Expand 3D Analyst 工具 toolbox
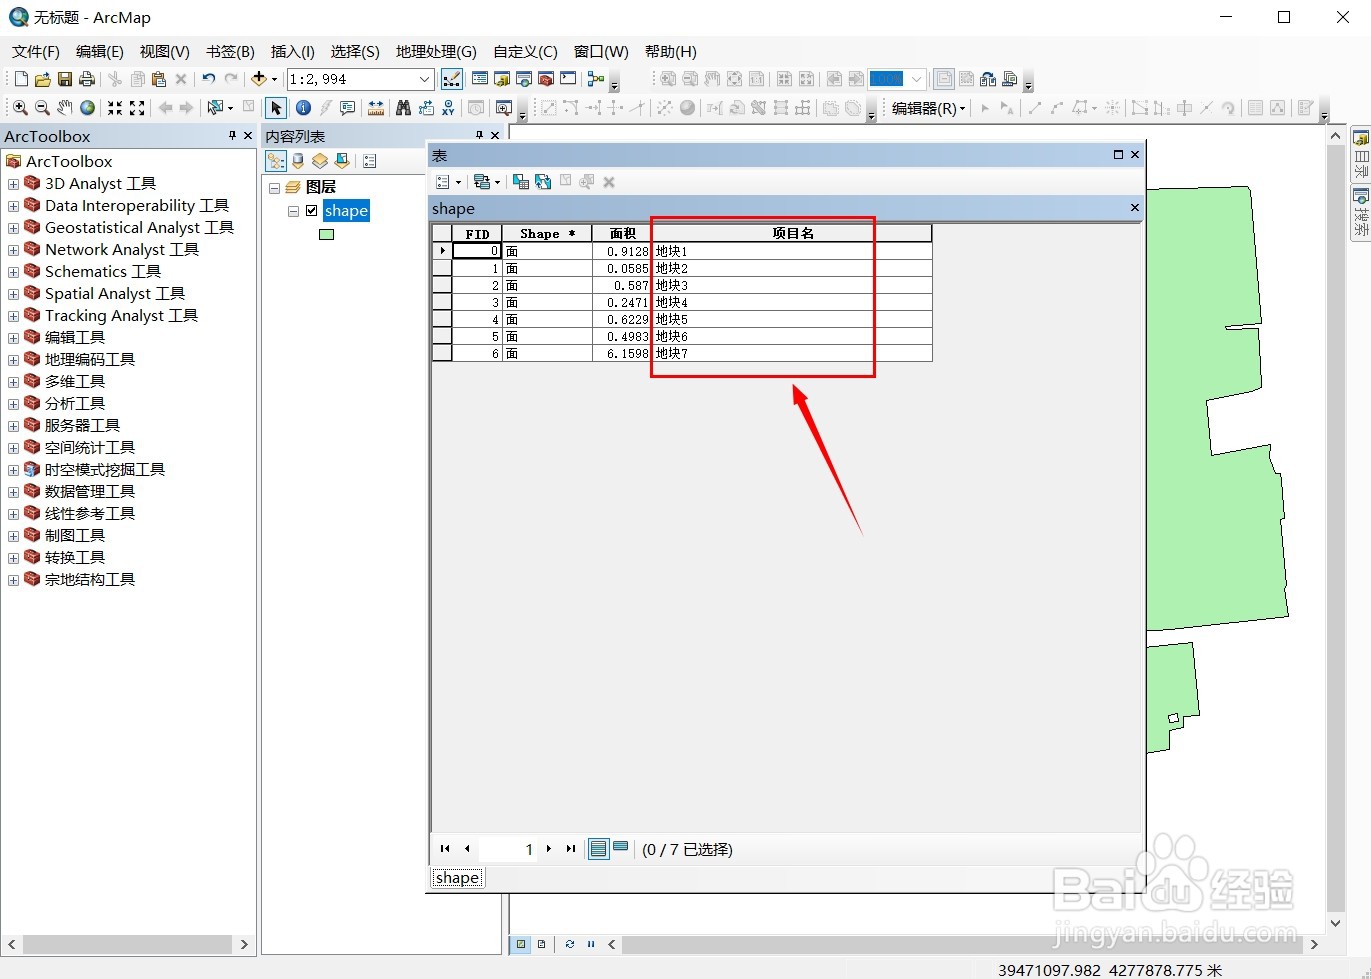1371x979 pixels. pos(13,184)
